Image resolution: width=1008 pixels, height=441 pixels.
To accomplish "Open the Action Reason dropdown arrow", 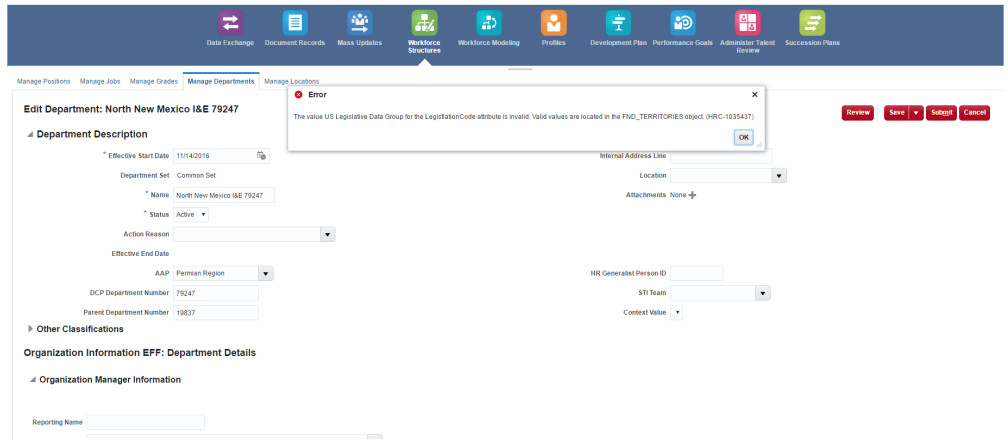I will click(328, 234).
